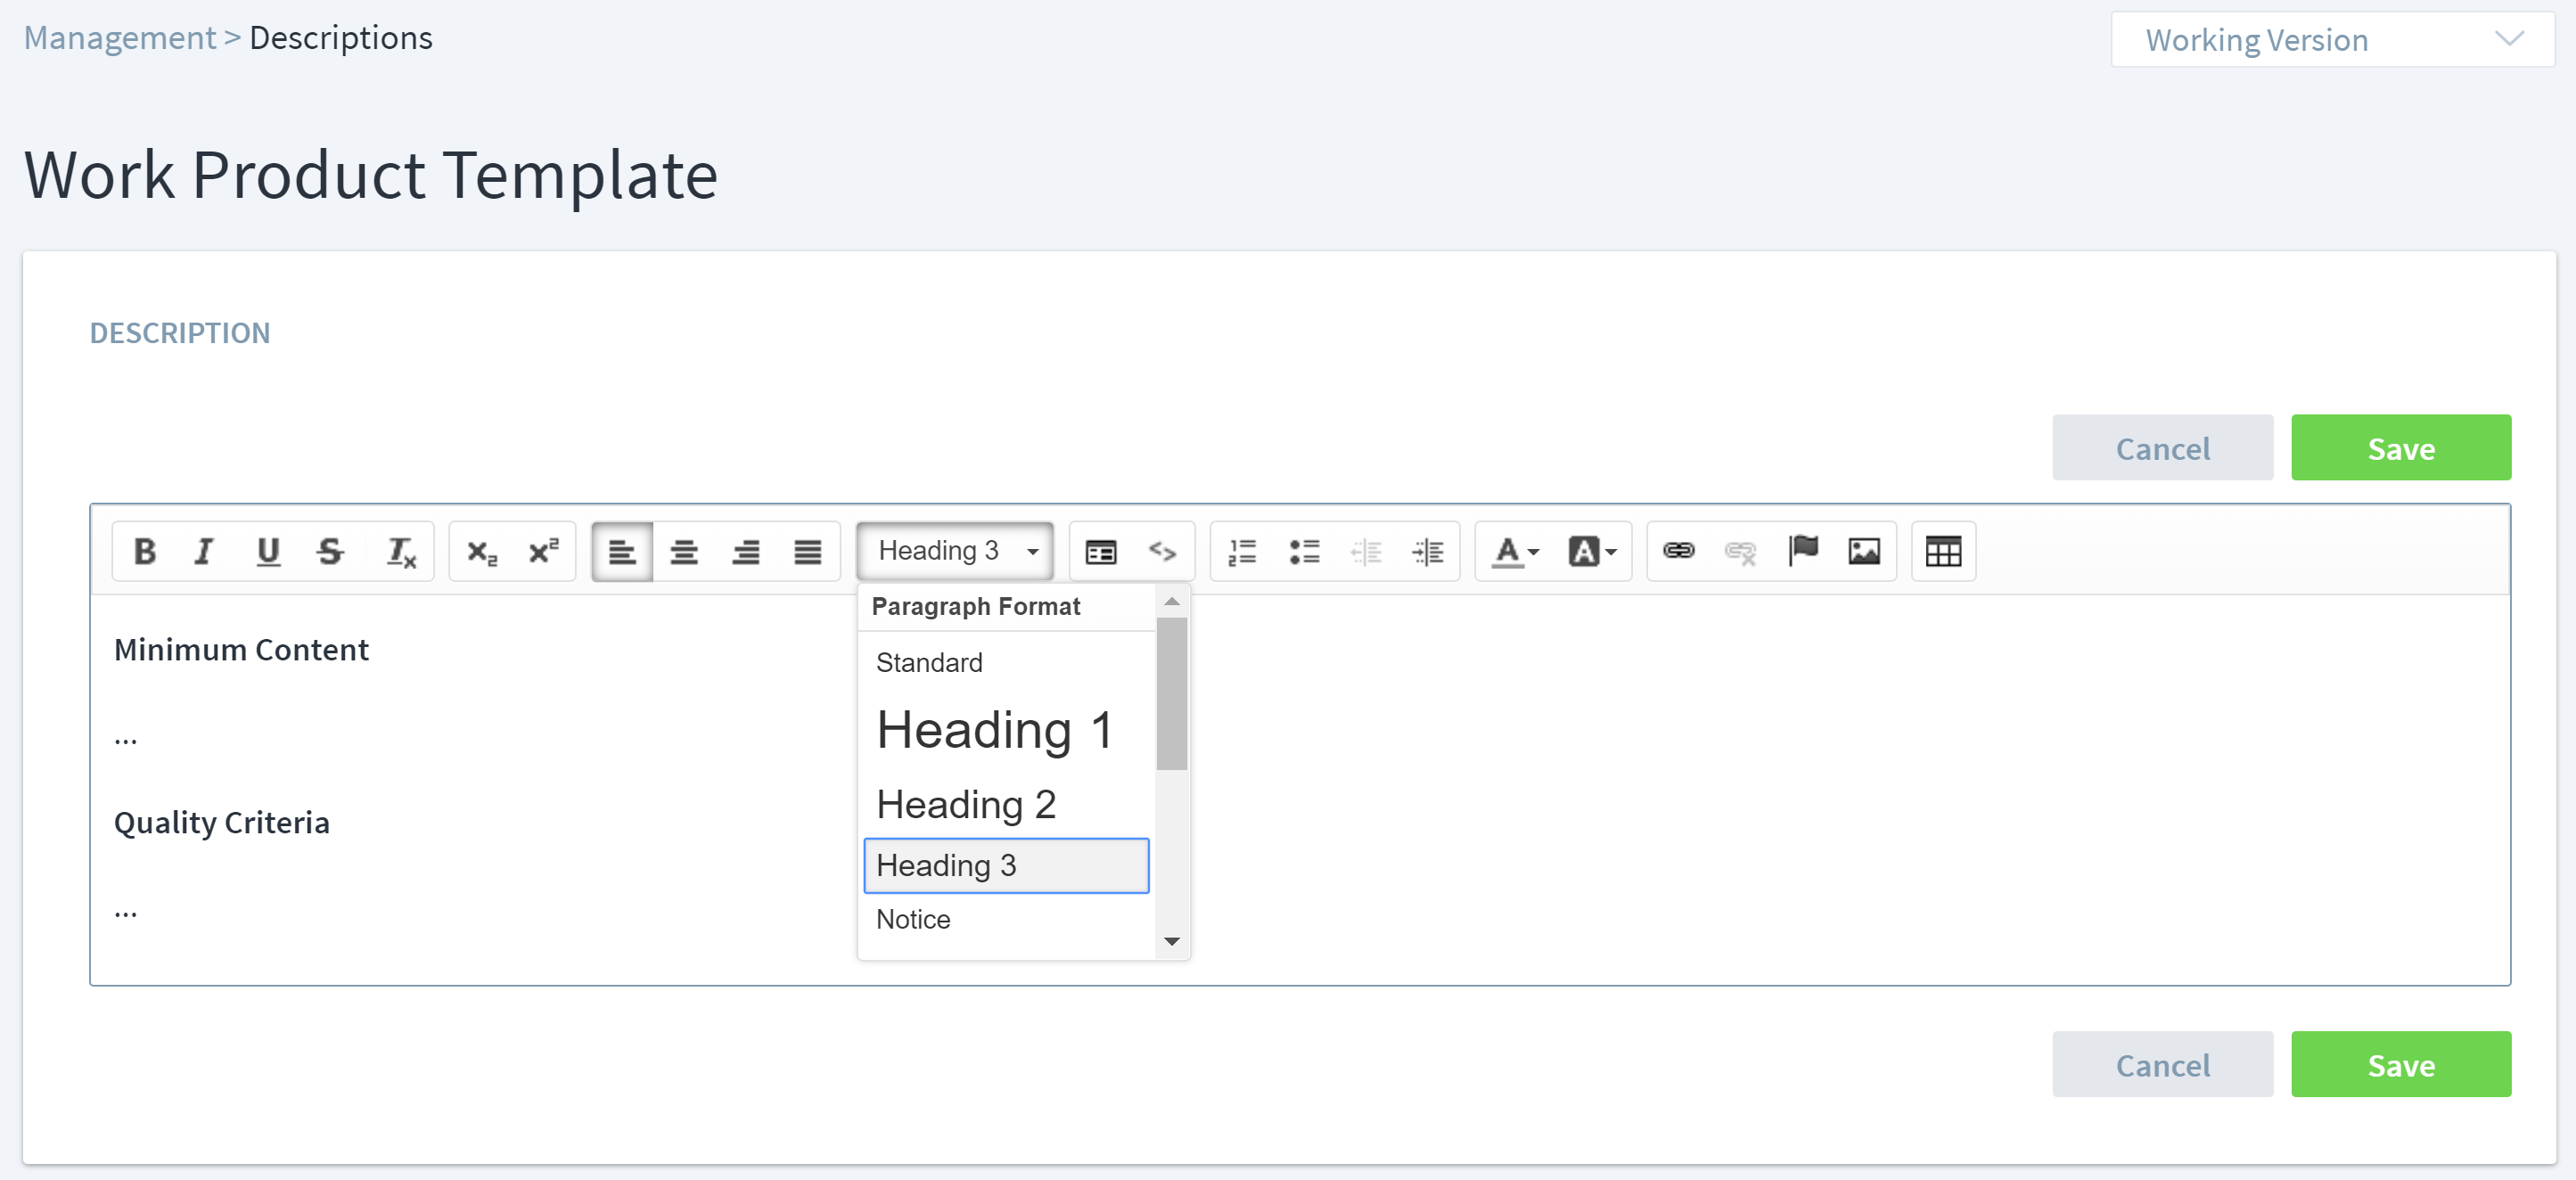Apply strikethrough to the text

click(x=329, y=551)
